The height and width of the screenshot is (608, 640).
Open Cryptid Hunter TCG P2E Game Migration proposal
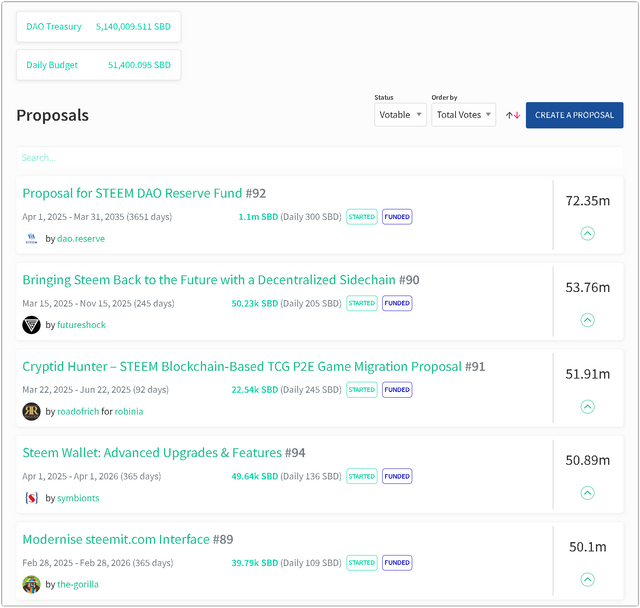(254, 366)
